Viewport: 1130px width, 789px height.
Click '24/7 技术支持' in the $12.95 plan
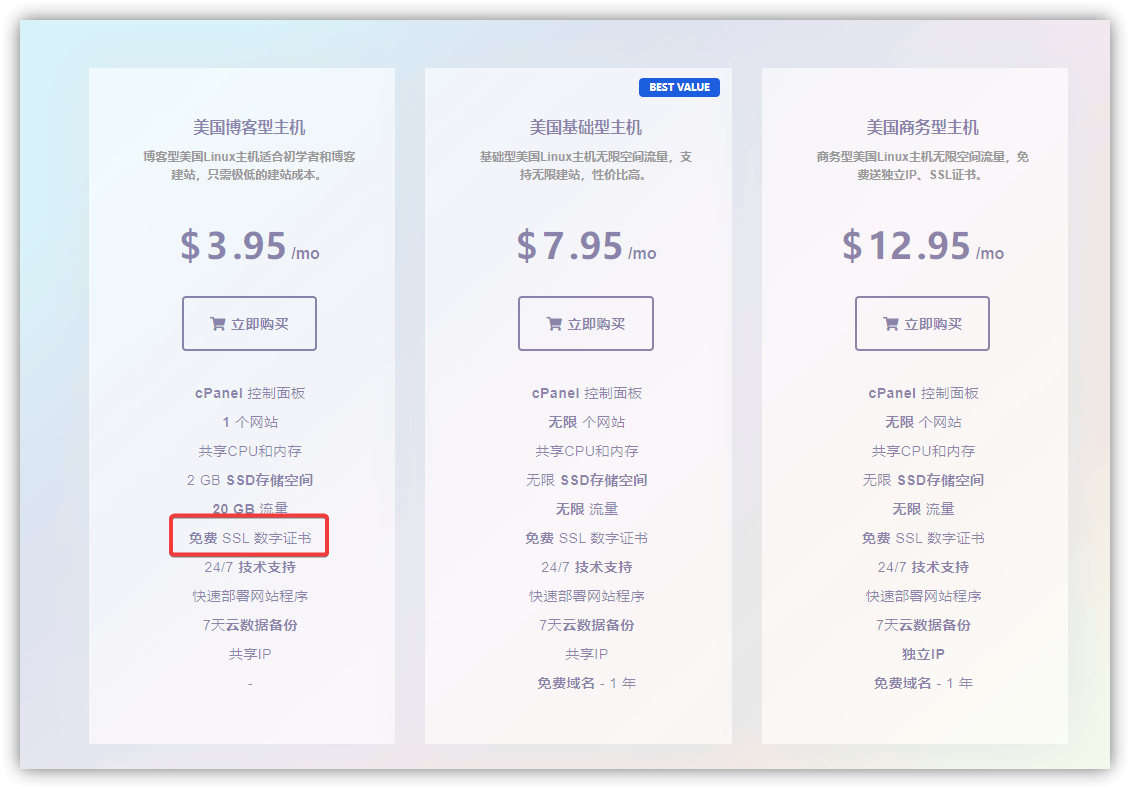point(923,567)
